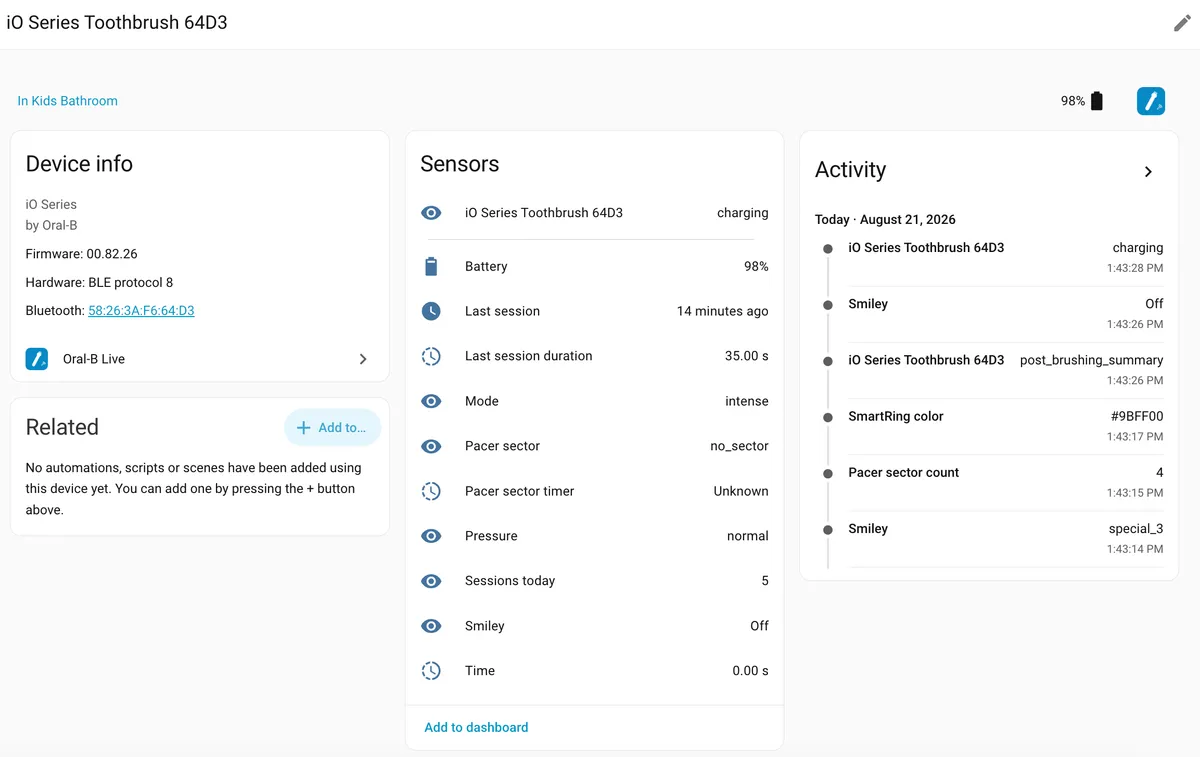The height and width of the screenshot is (757, 1200).
Task: Open full Activity log via arrow
Action: tap(1148, 172)
